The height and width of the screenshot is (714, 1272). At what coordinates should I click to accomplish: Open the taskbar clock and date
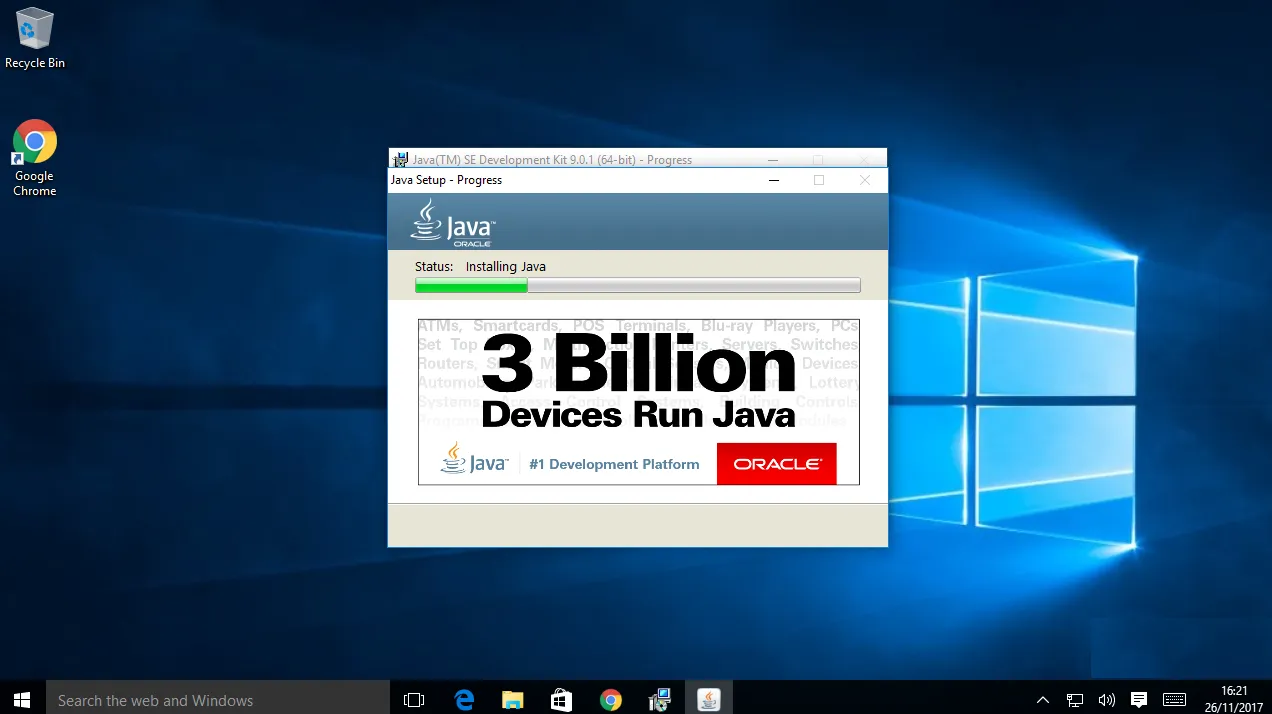coord(1234,700)
